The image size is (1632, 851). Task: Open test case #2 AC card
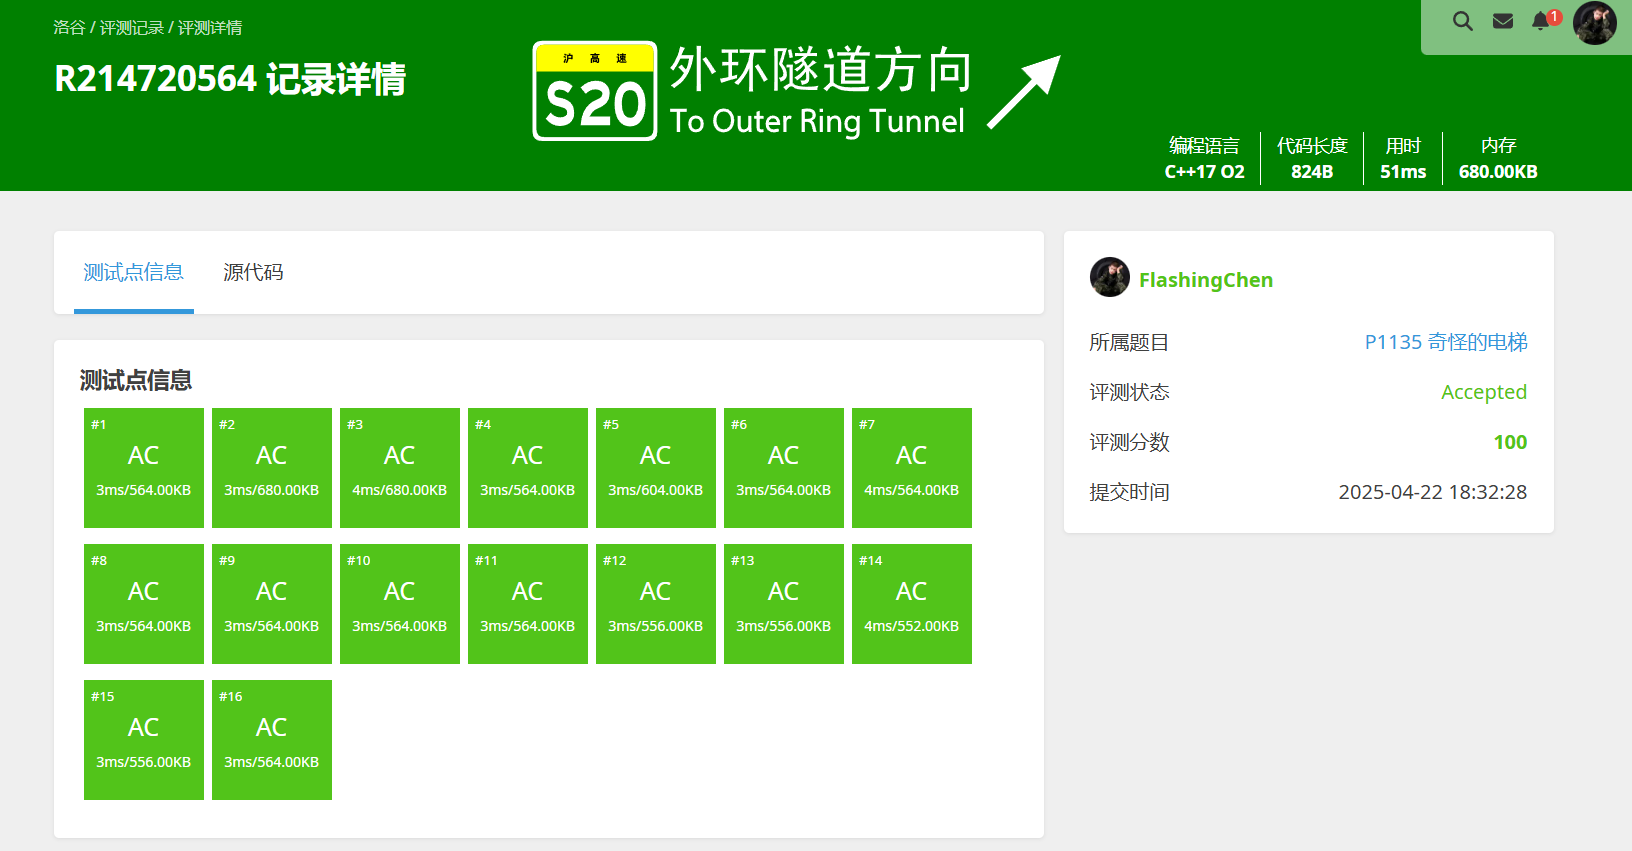272,468
